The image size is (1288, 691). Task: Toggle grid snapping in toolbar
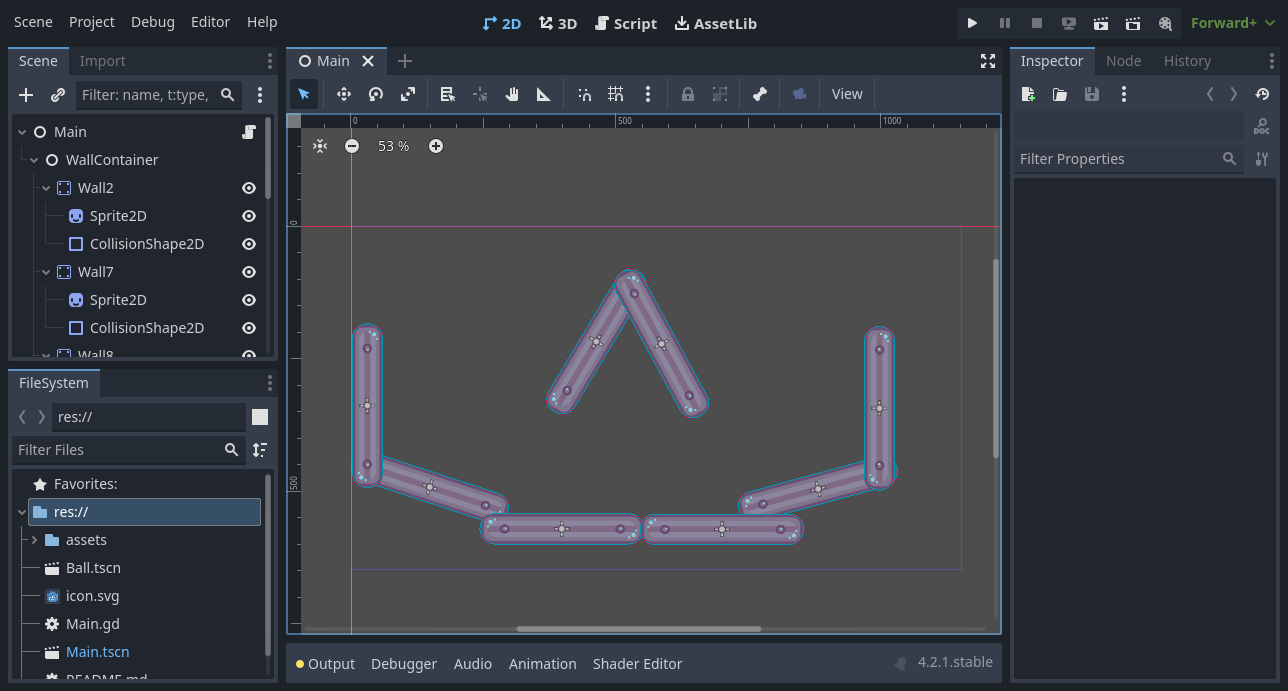coord(616,94)
